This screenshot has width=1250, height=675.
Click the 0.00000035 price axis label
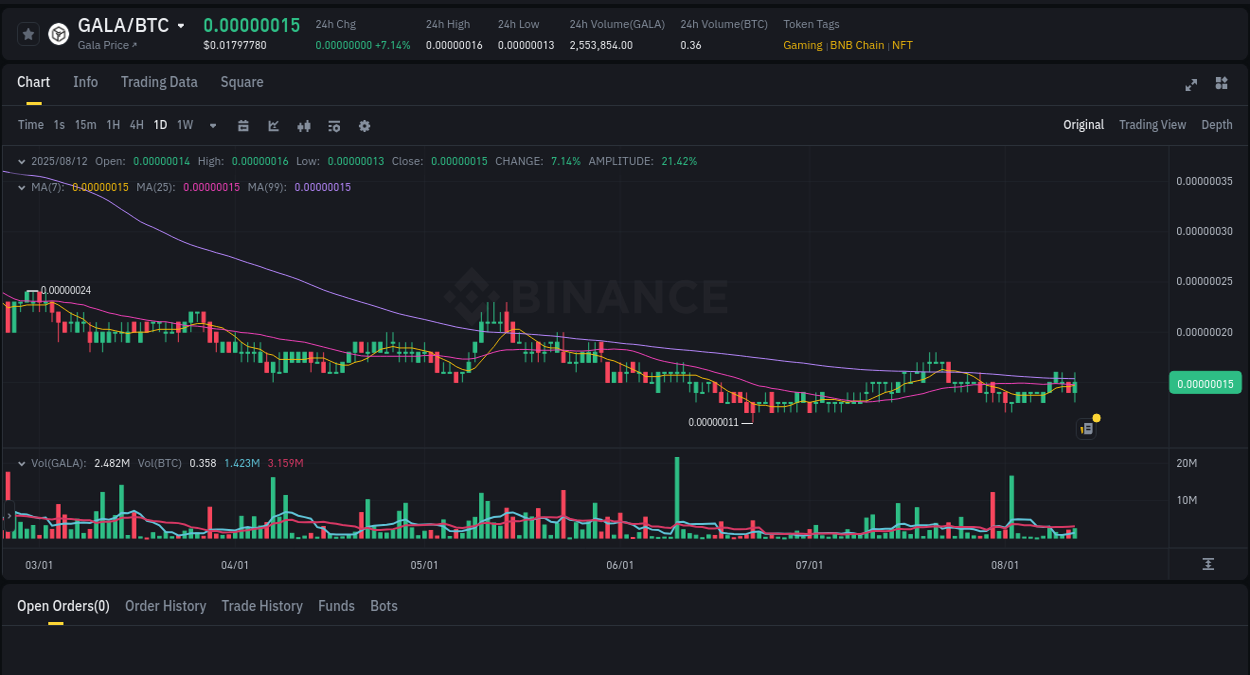[1204, 181]
